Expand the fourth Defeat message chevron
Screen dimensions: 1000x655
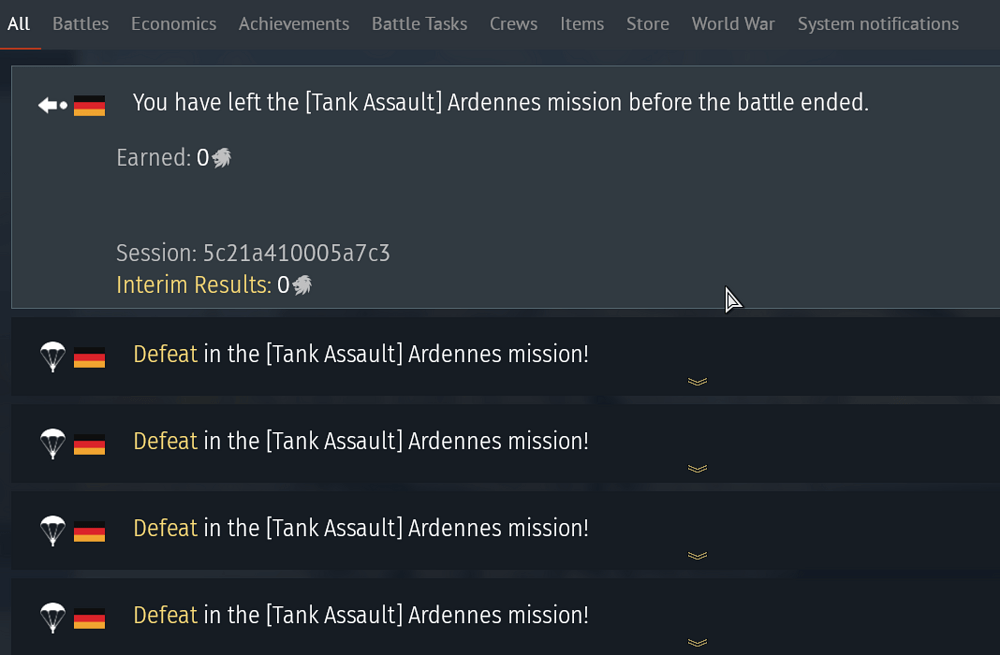[x=697, y=642]
